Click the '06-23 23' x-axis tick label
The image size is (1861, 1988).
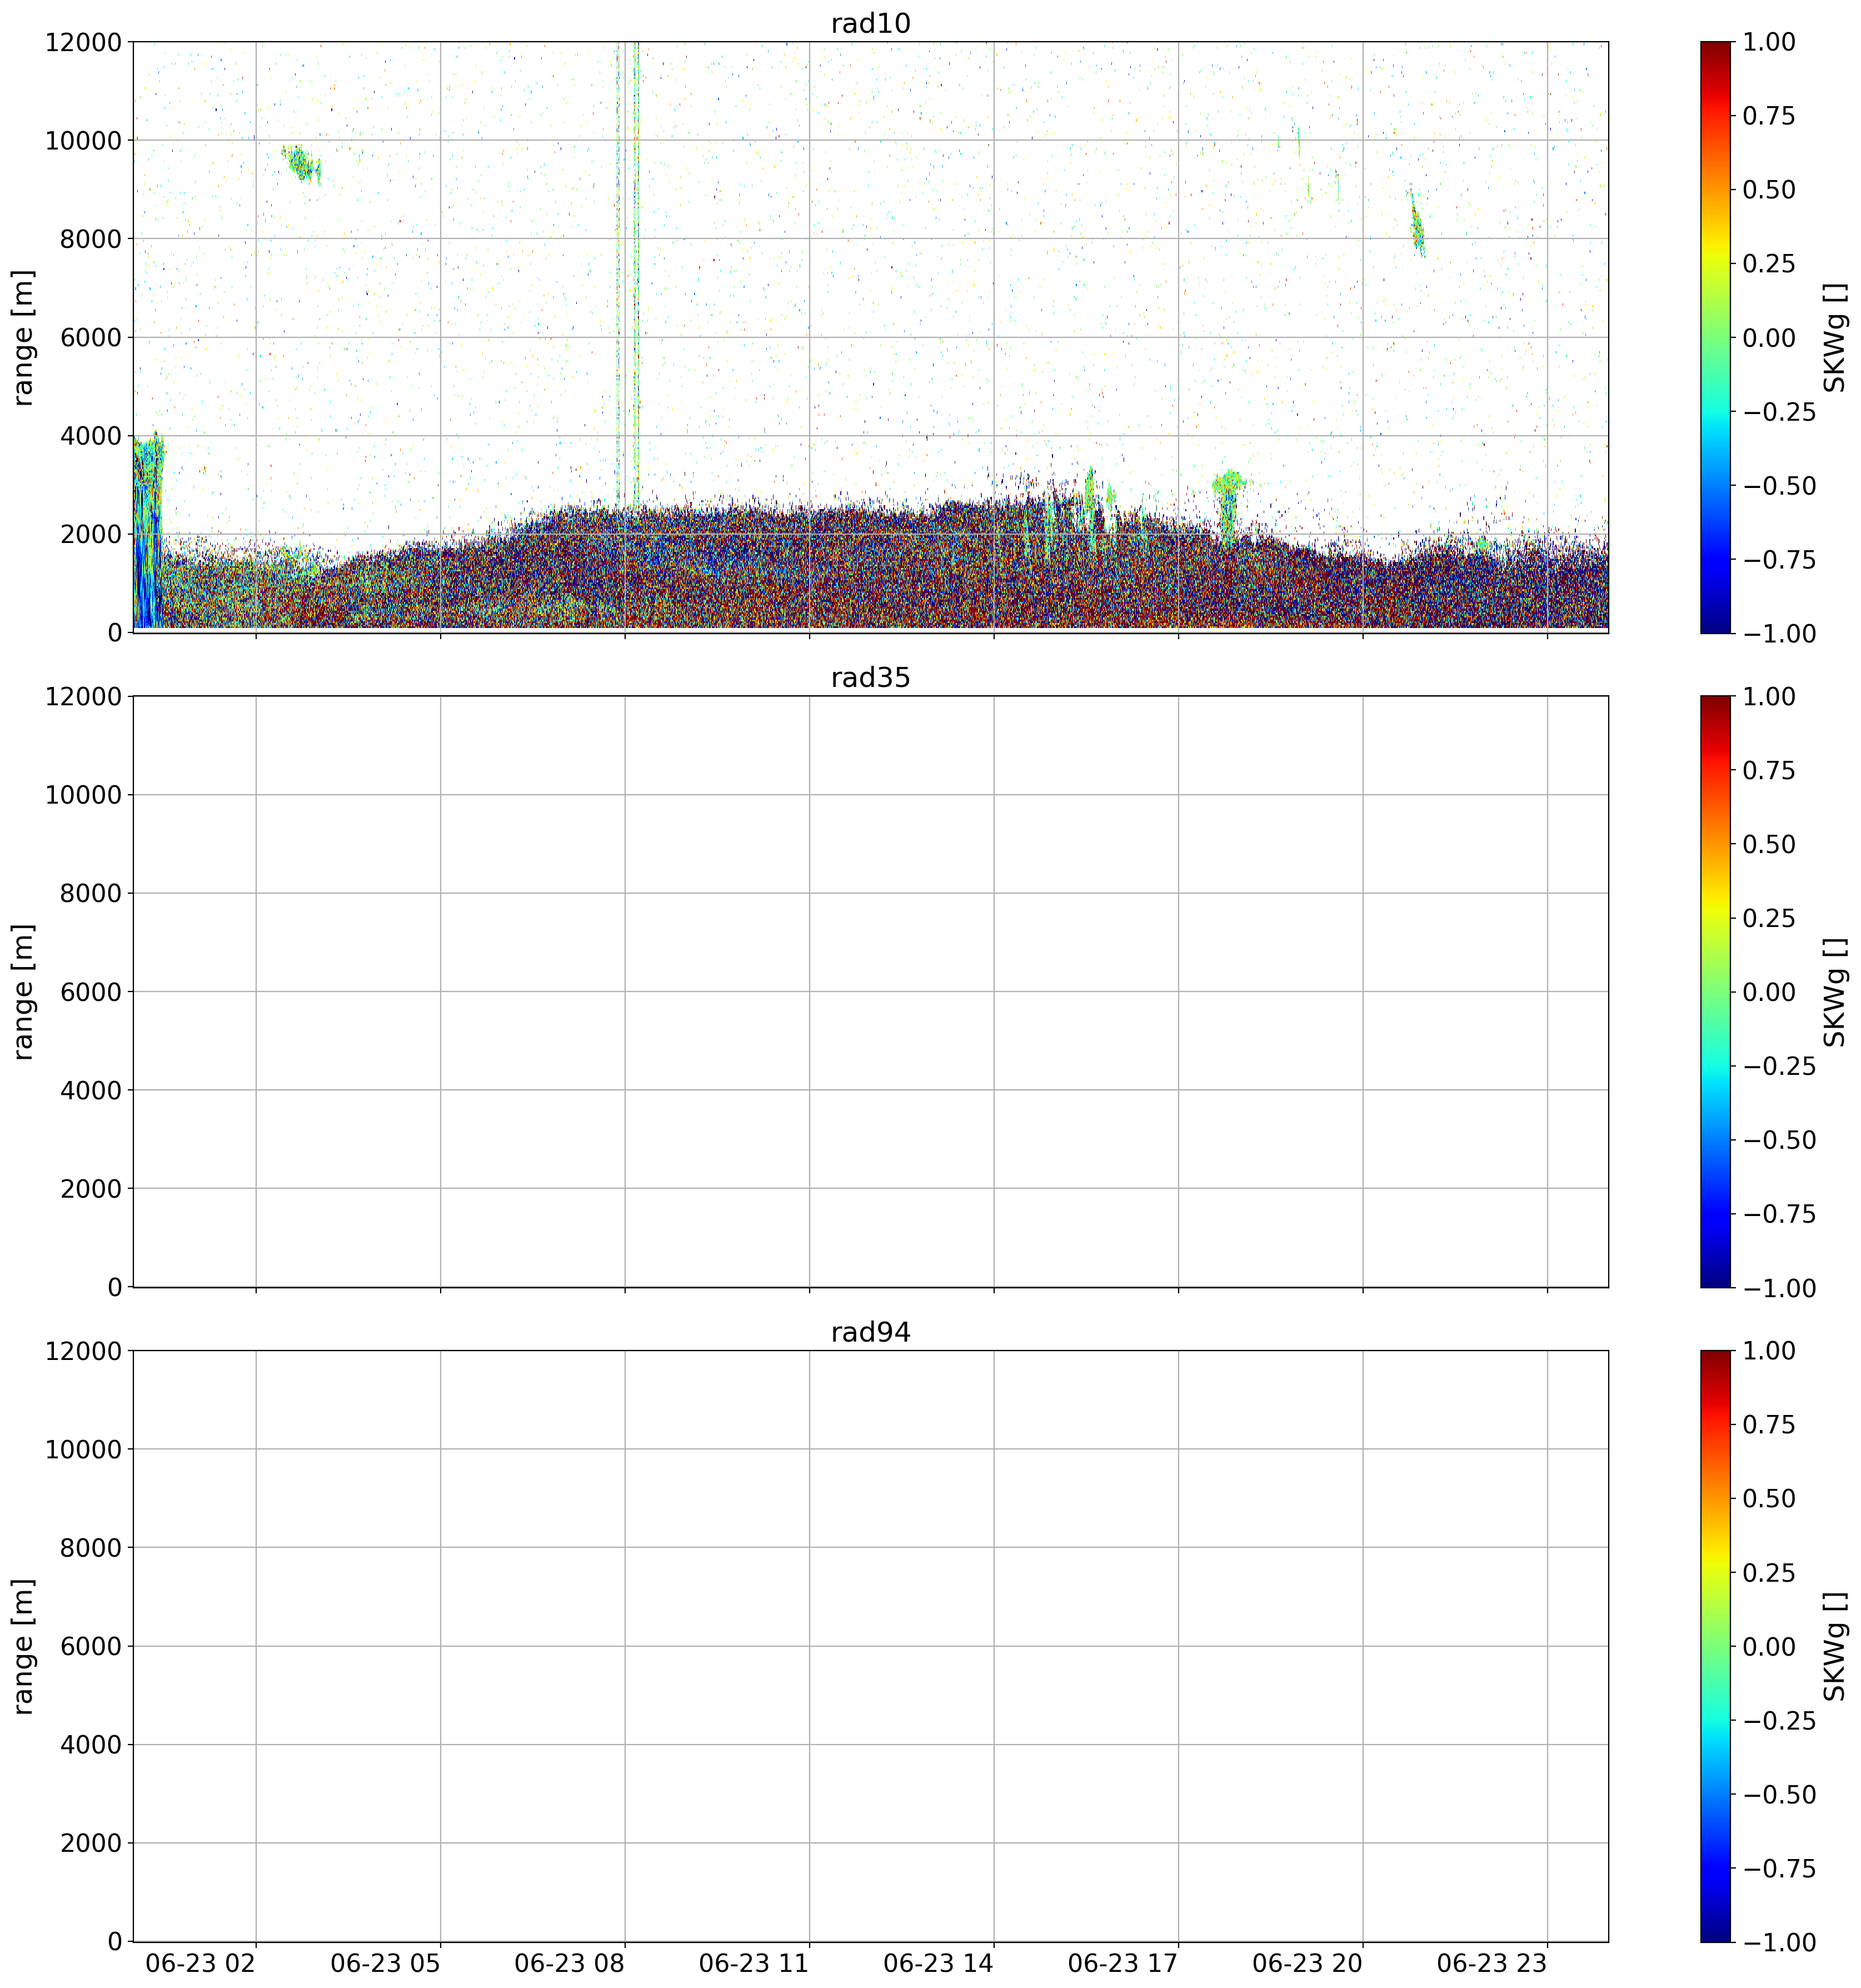click(1491, 1963)
